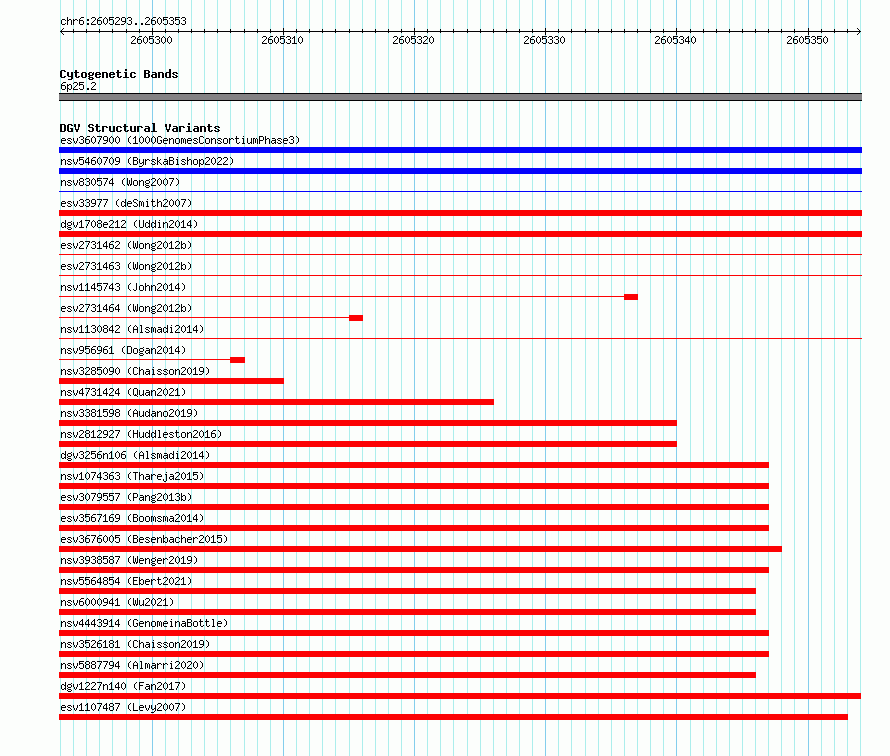Click the small red block of nsv1145743 (John2014)
This screenshot has height=756, width=890.
pos(631,297)
